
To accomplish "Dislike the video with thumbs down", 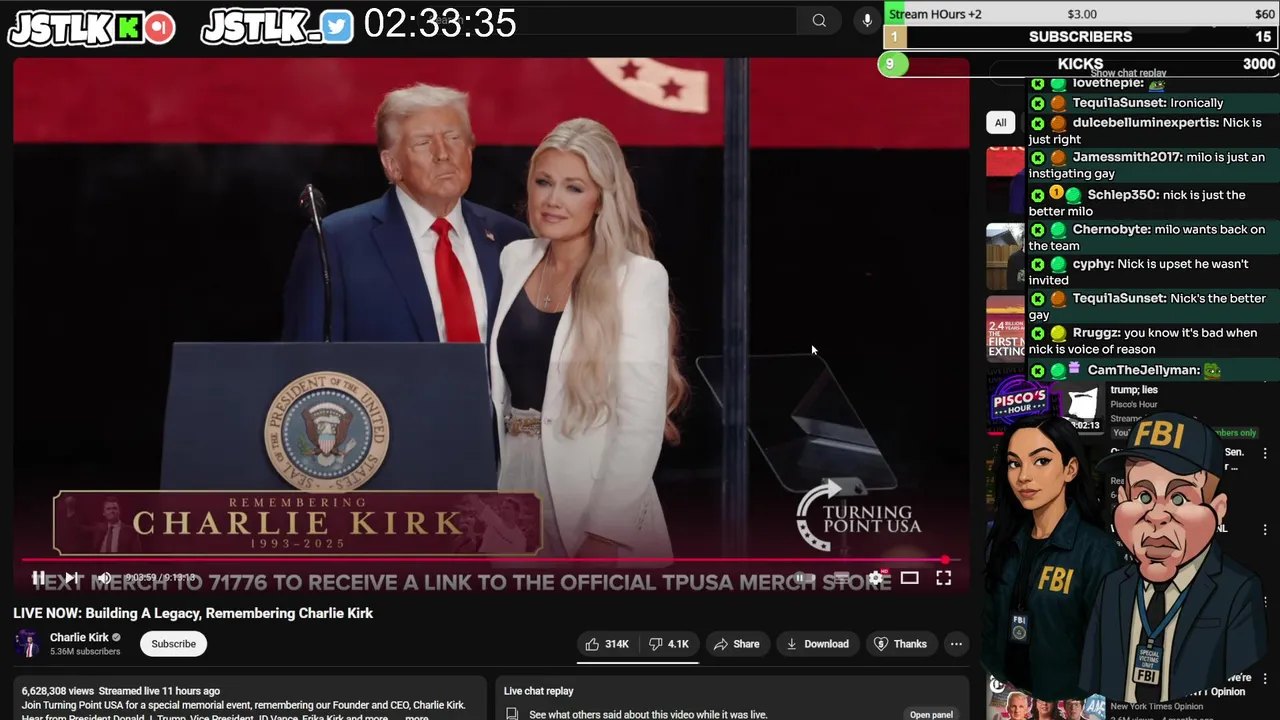I will pyautogui.click(x=669, y=644).
